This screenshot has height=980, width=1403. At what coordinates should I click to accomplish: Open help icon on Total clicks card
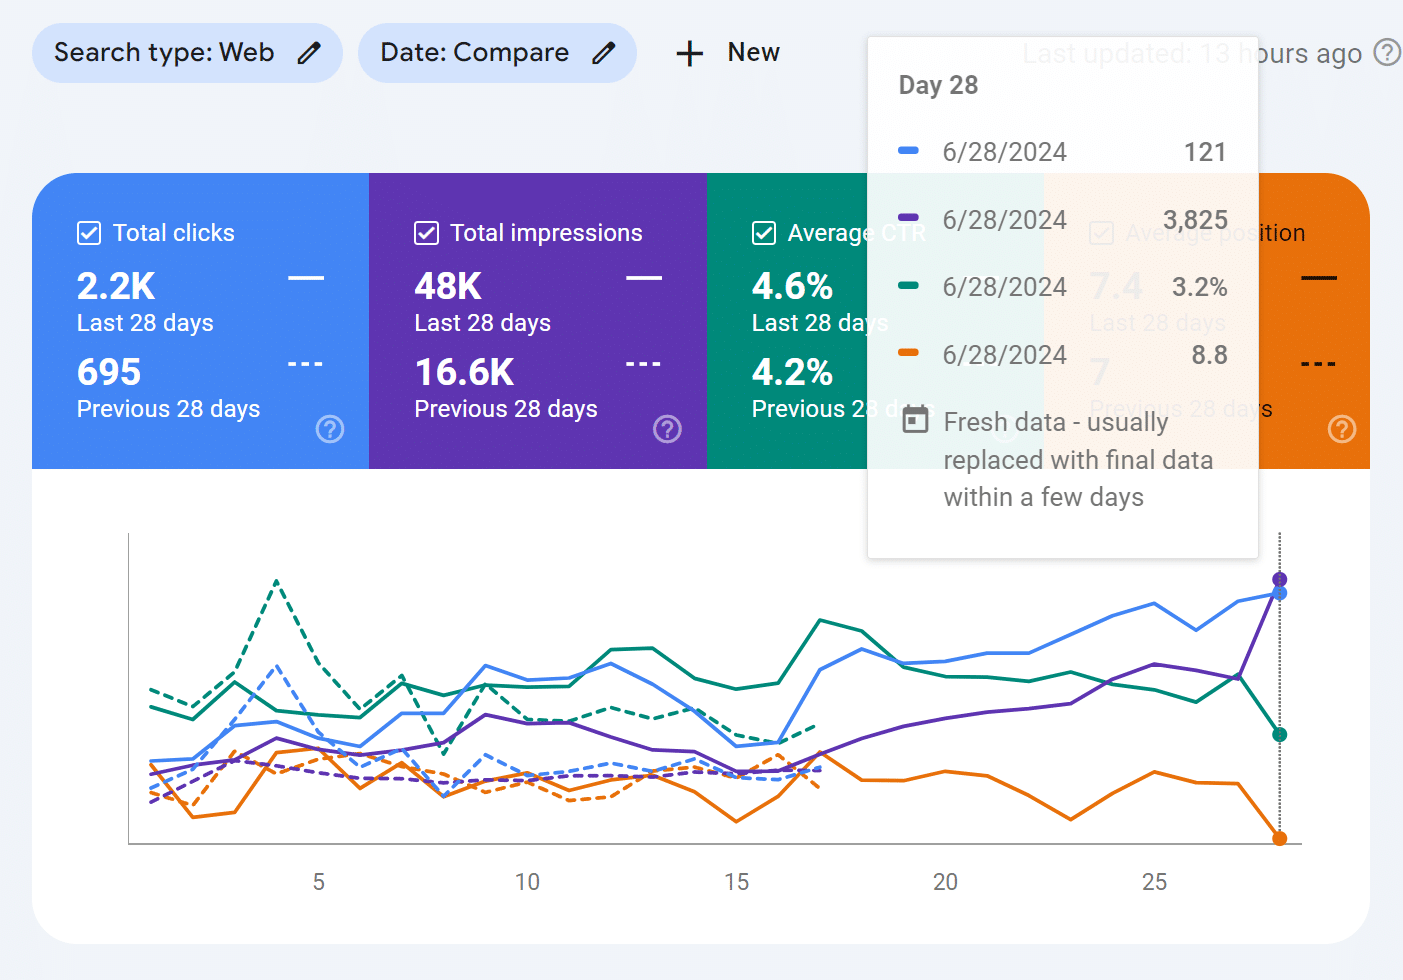pyautogui.click(x=330, y=429)
